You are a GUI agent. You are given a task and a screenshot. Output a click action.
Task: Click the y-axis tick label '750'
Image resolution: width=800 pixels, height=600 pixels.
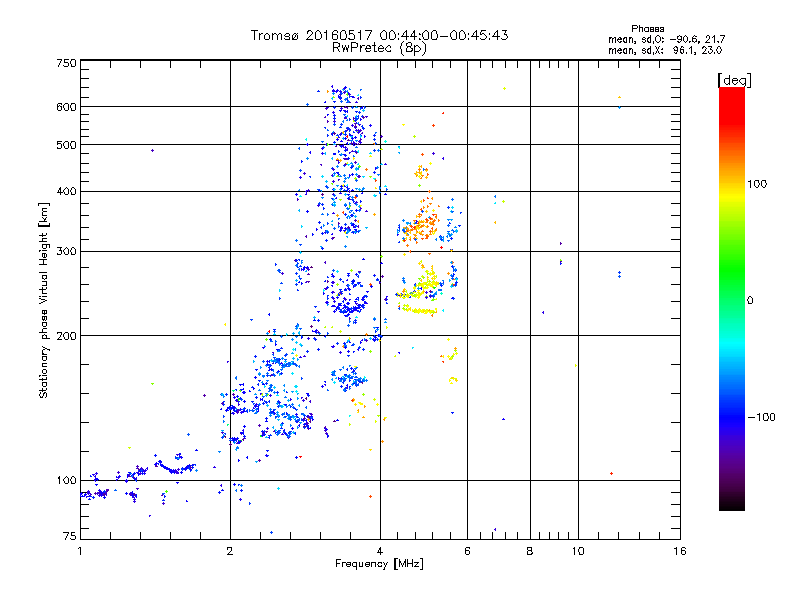coord(66,63)
